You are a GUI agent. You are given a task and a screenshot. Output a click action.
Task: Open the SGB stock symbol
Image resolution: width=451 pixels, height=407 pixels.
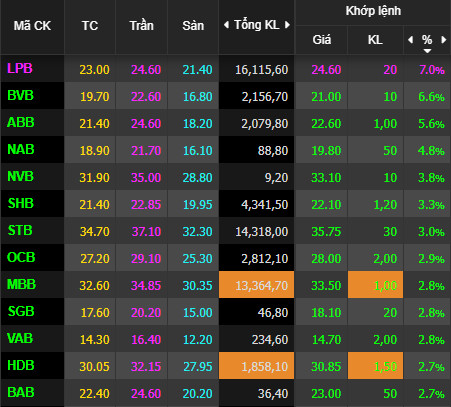pyautogui.click(x=21, y=312)
